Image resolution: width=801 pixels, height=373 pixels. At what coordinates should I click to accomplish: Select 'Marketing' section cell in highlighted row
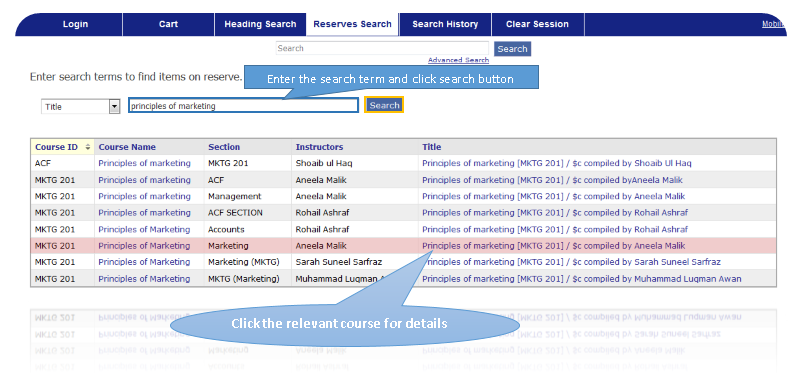(248, 246)
